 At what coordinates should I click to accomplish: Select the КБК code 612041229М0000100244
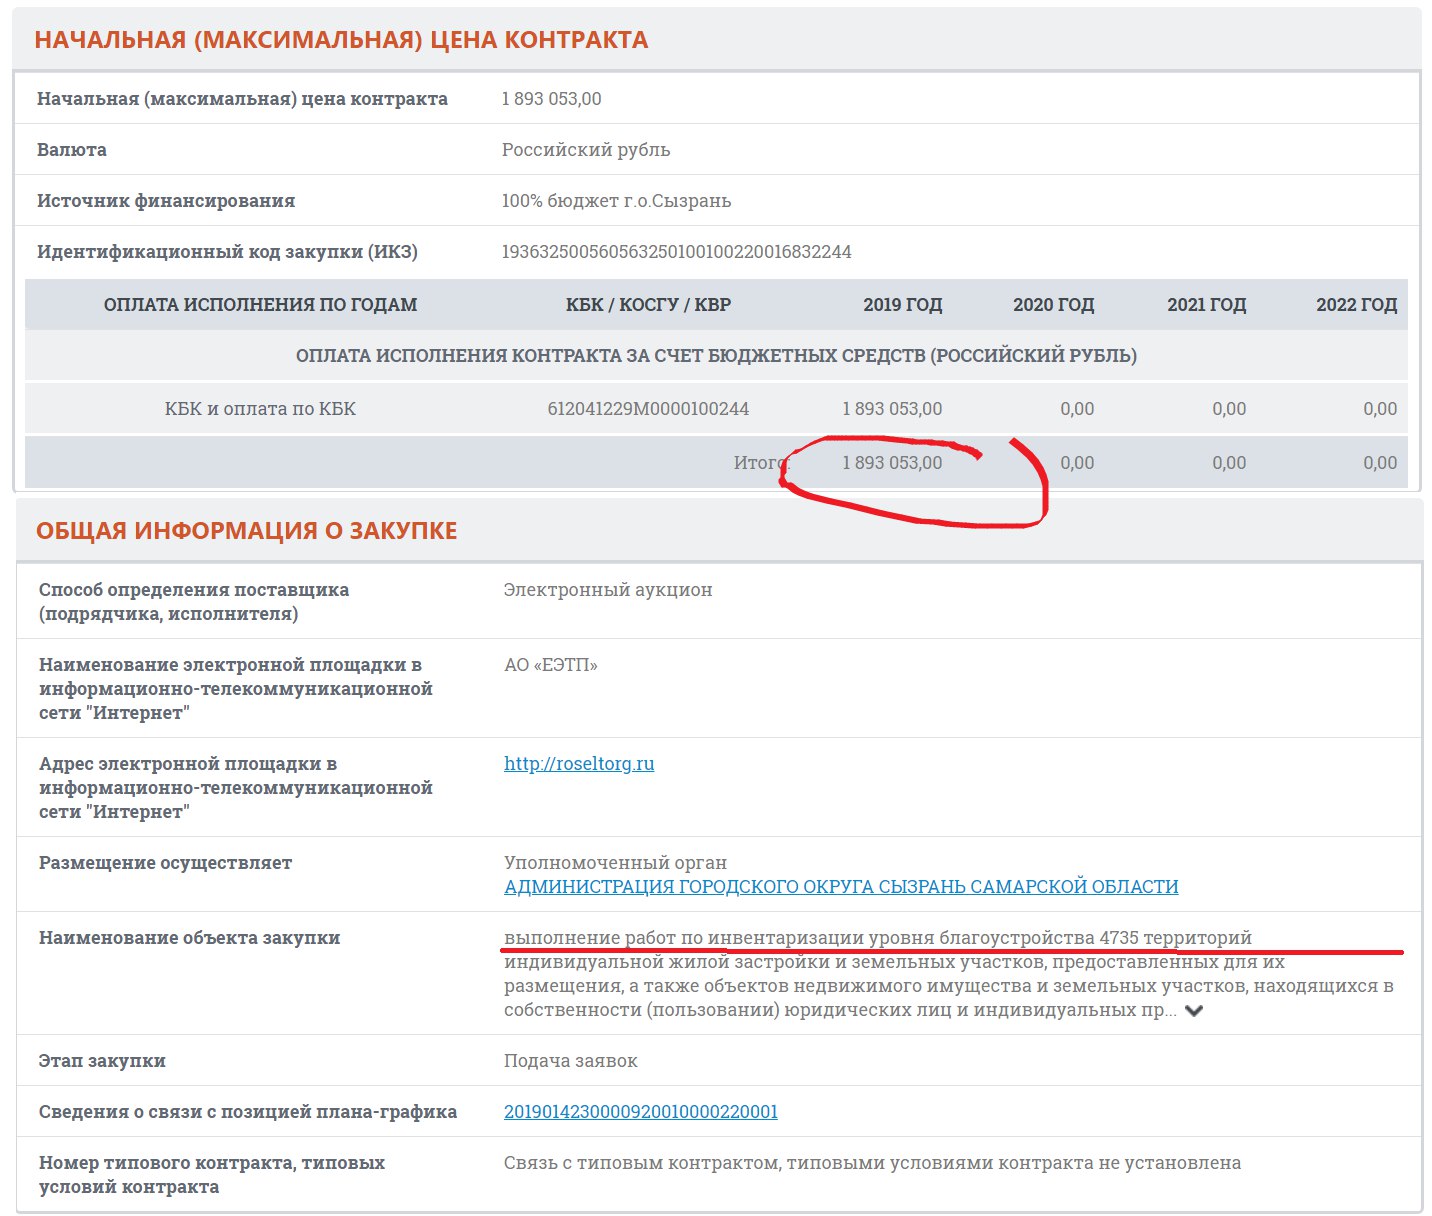[x=648, y=409]
